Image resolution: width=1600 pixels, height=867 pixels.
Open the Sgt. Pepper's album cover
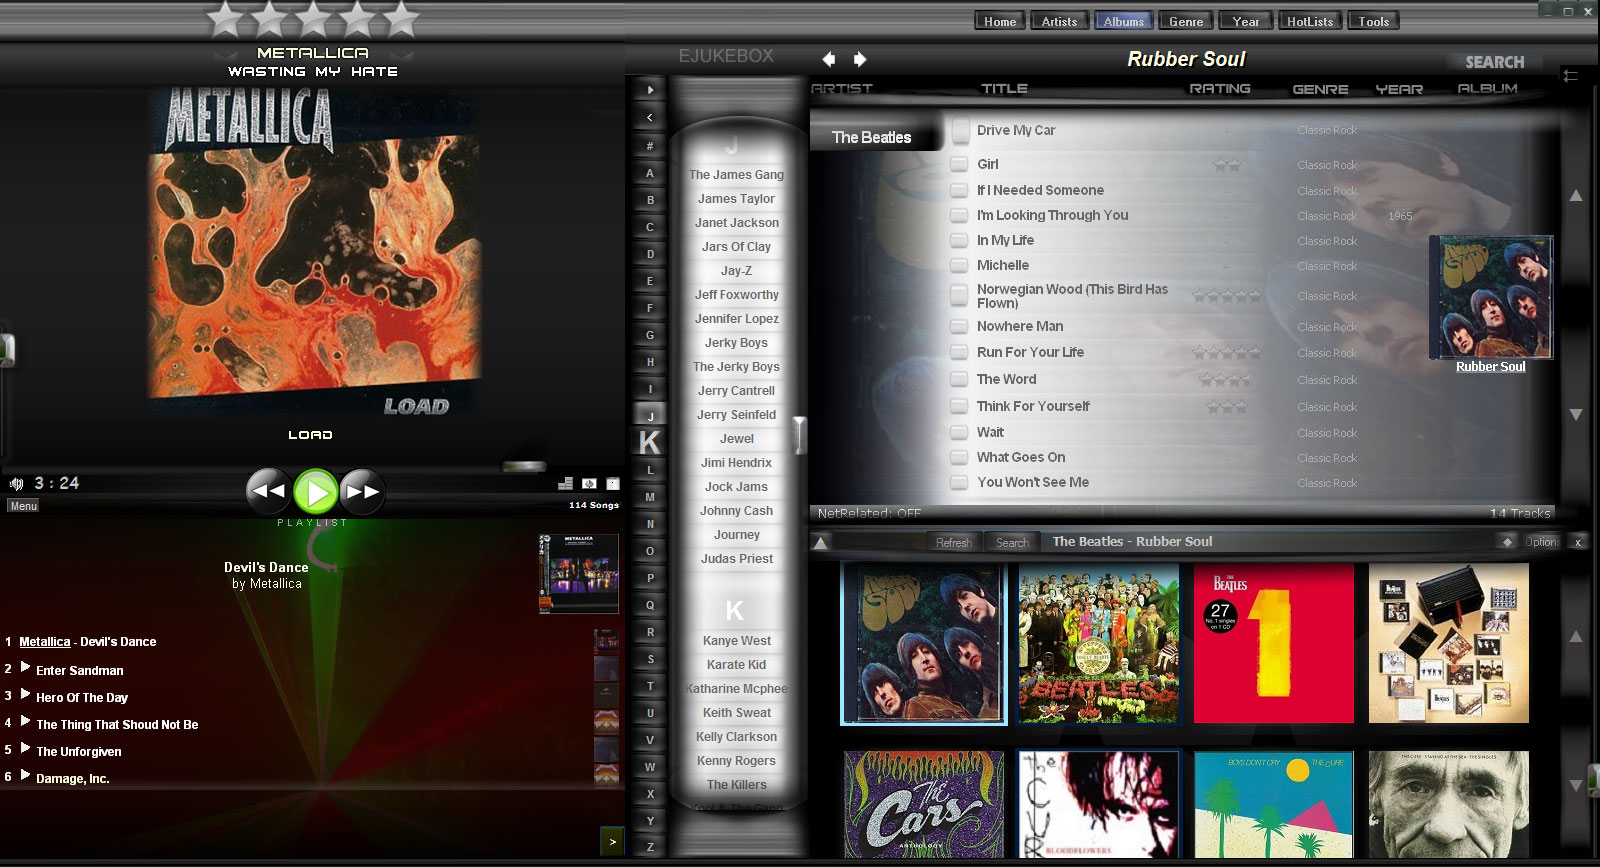pyautogui.click(x=1098, y=643)
